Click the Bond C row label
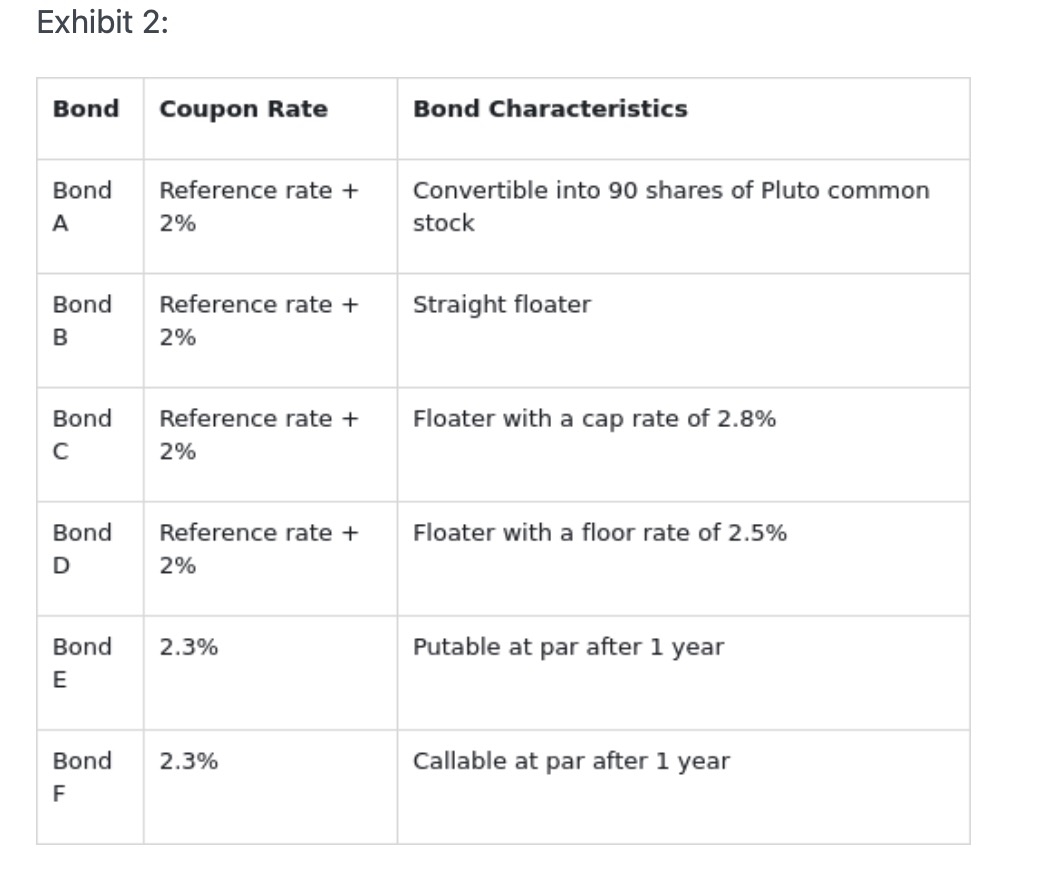This screenshot has width=1052, height=884. [82, 435]
